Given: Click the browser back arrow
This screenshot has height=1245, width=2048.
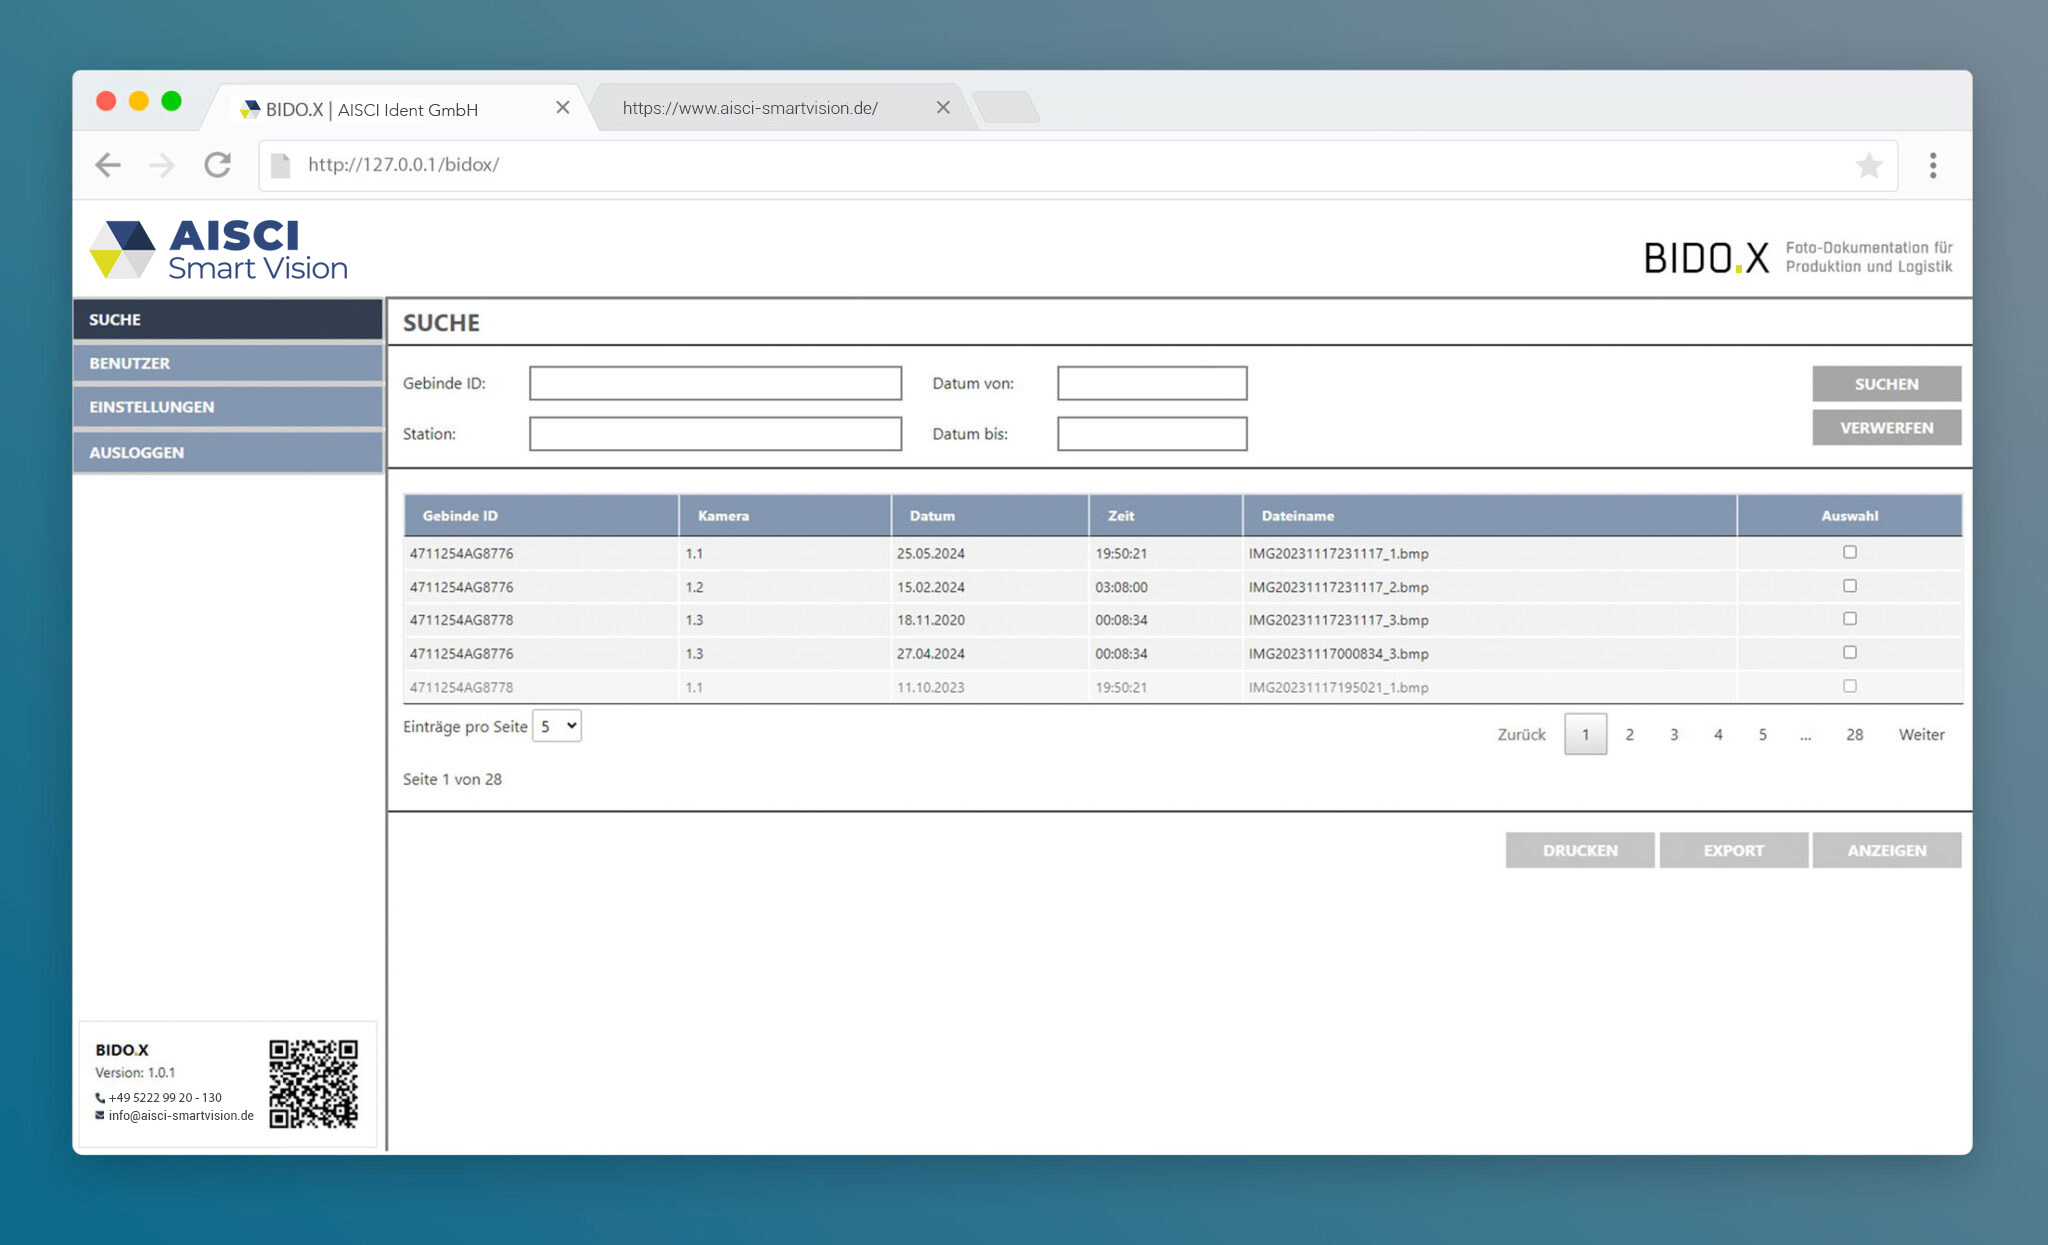Looking at the screenshot, I should (x=108, y=165).
